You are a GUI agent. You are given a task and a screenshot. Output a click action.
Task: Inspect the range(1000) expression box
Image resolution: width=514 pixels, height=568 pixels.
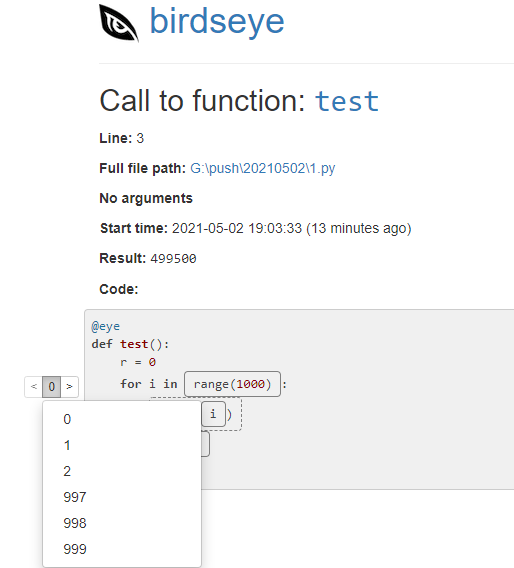point(232,384)
